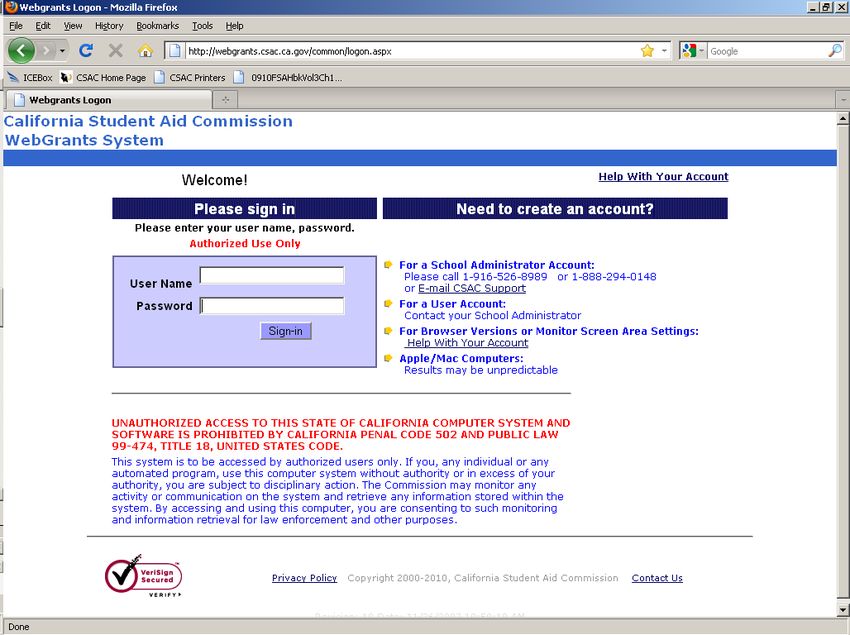Click the Need to create an account? header
The image size is (850, 635).
pyautogui.click(x=555, y=209)
